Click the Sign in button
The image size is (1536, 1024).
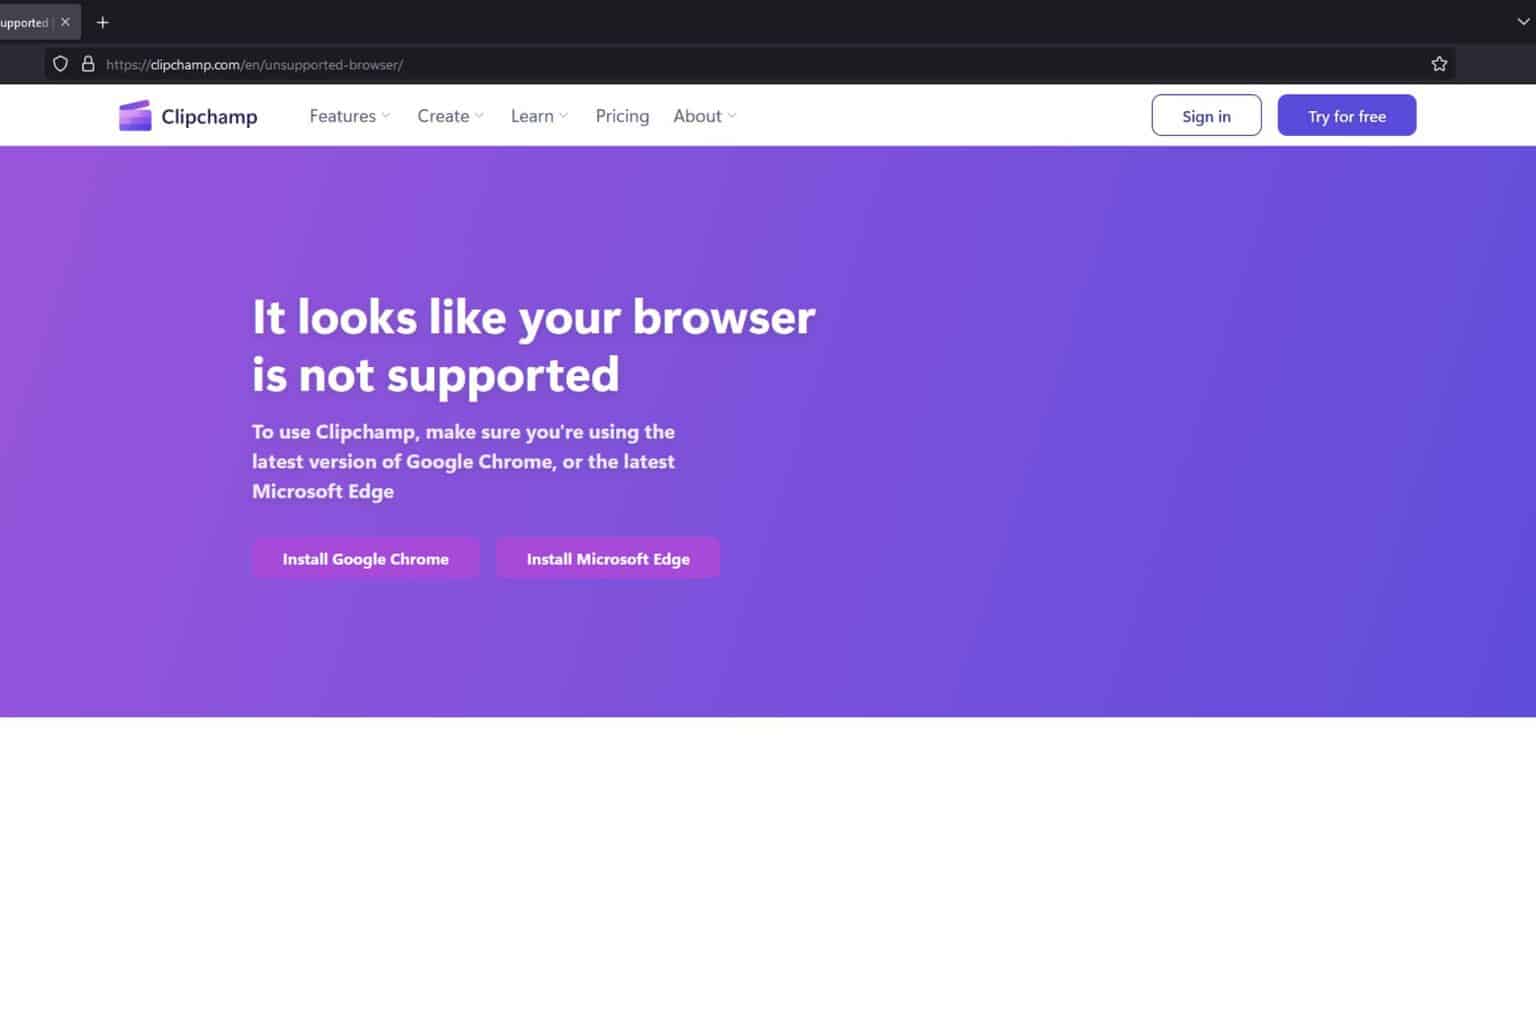coord(1206,116)
